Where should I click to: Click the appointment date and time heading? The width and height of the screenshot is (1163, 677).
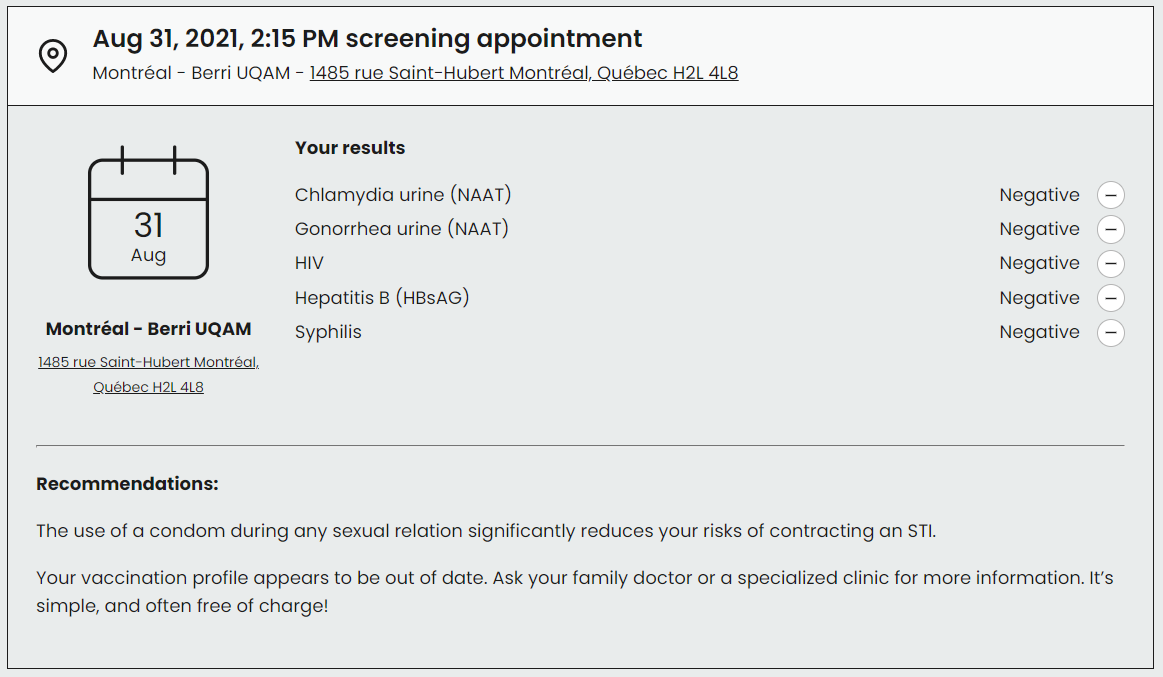coord(367,39)
